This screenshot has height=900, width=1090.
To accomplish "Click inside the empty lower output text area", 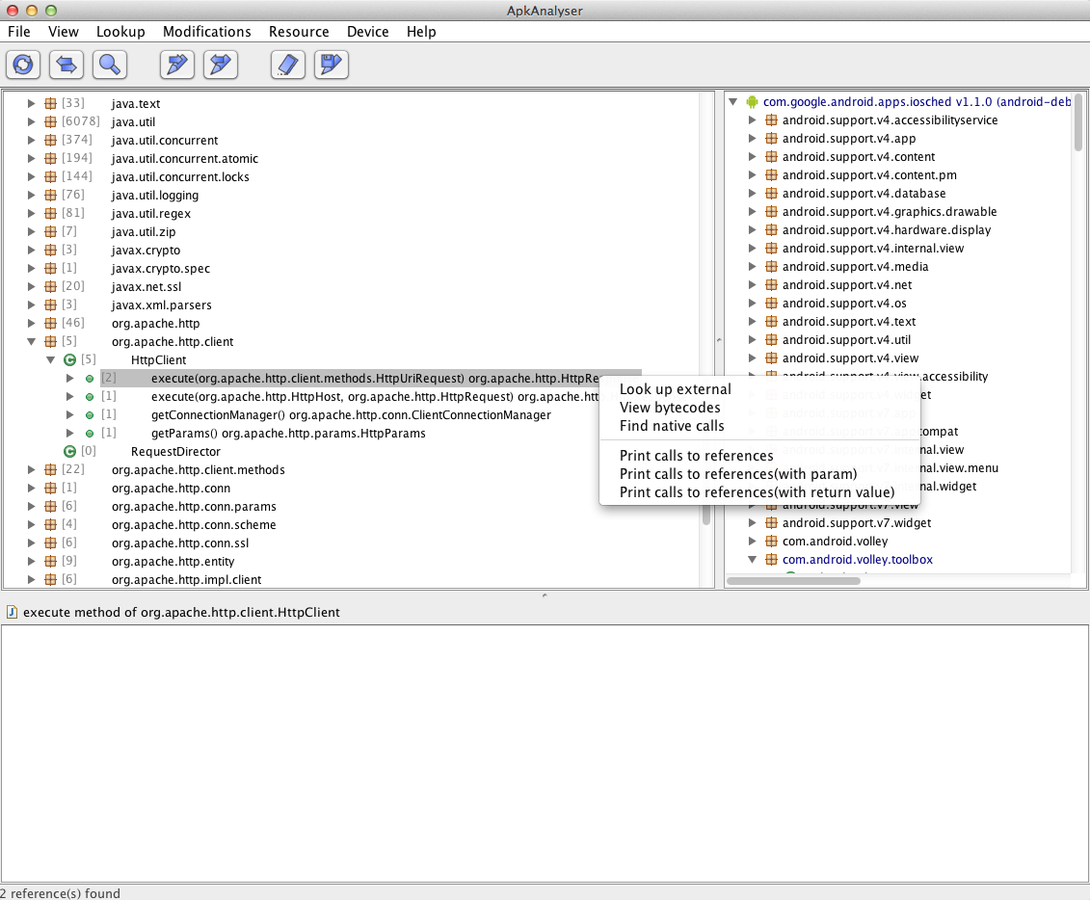I will click(x=544, y=753).
